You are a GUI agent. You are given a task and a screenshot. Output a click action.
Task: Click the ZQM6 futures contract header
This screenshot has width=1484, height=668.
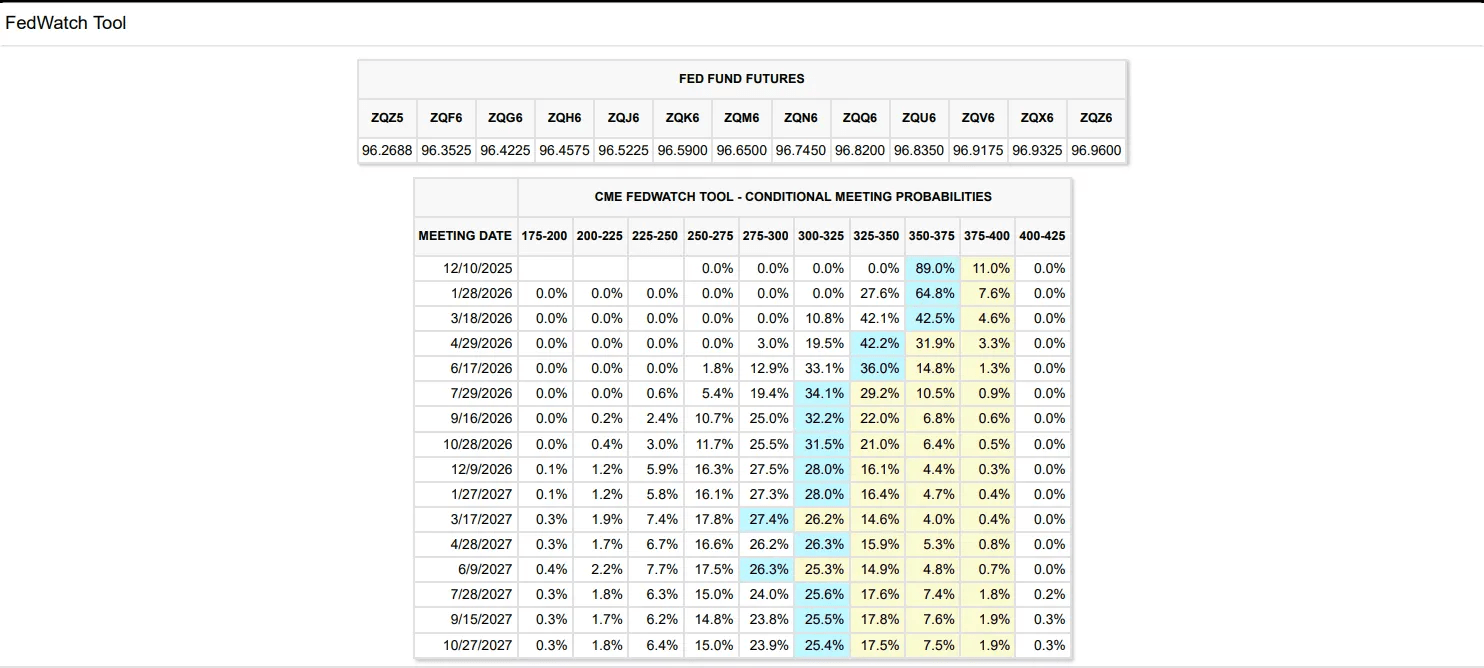(741, 118)
